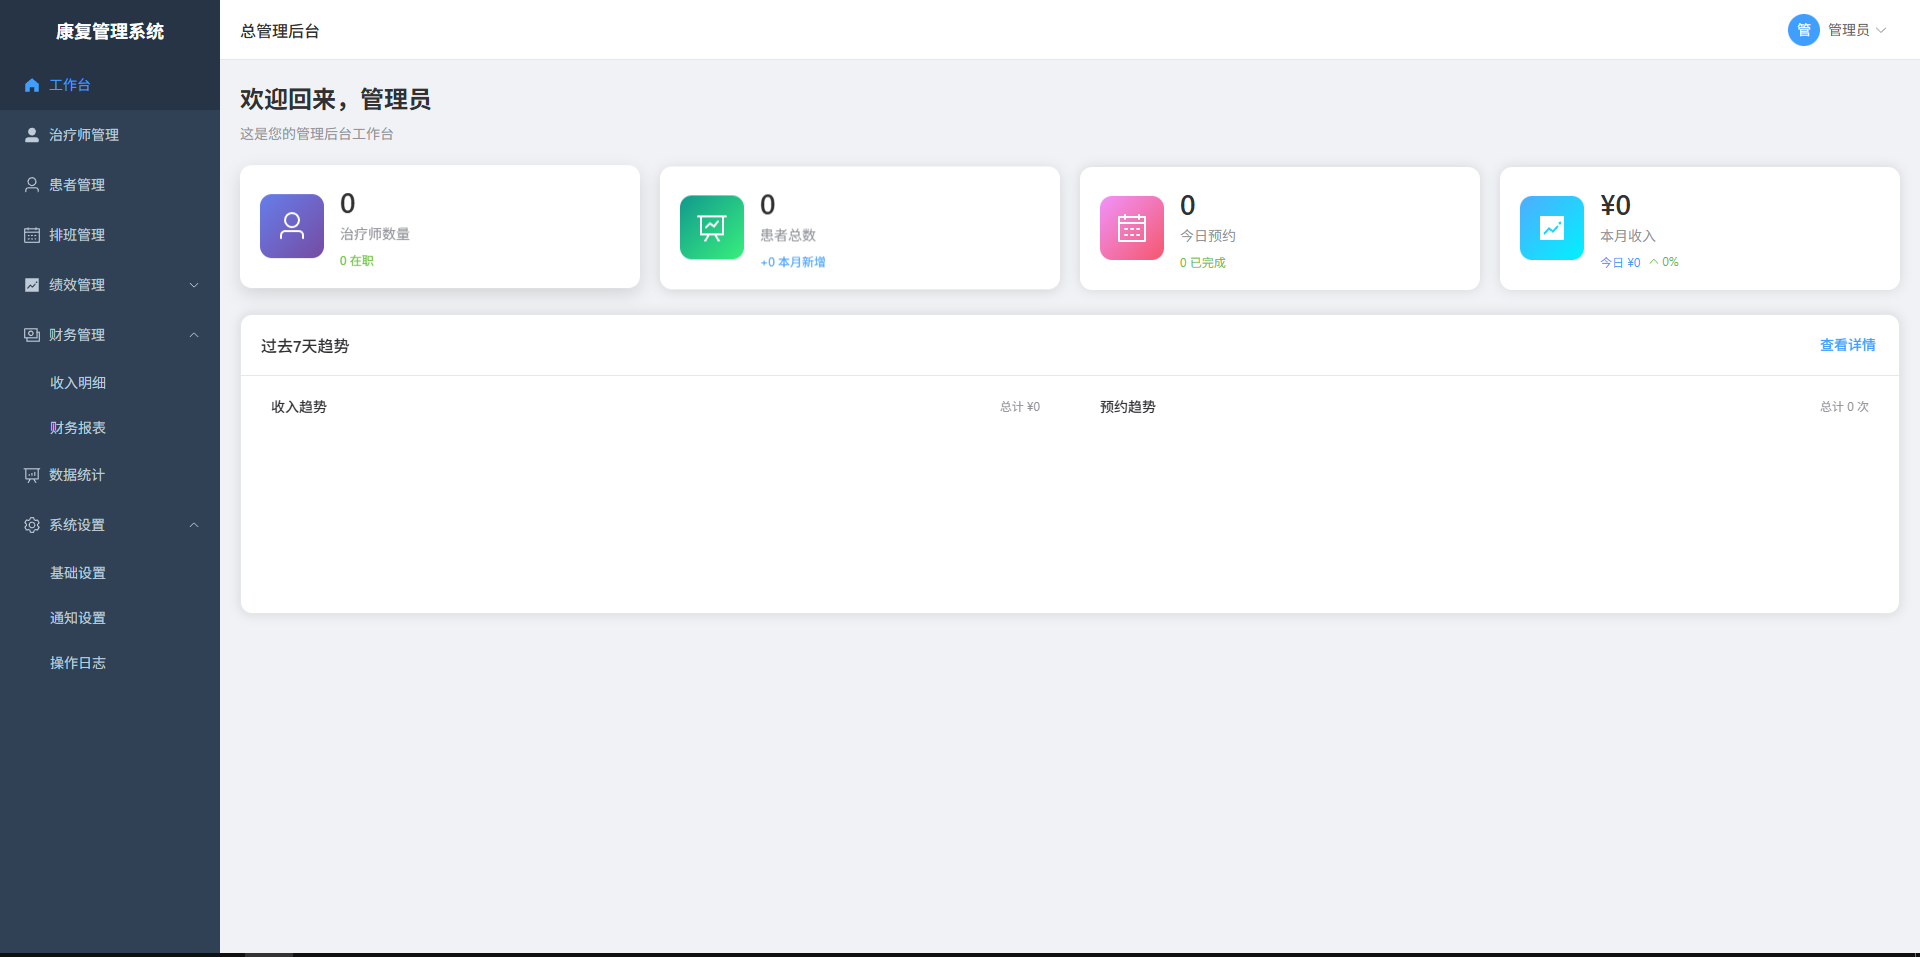Click the 查看详情 link
Image resolution: width=1920 pixels, height=957 pixels.
pyautogui.click(x=1847, y=345)
